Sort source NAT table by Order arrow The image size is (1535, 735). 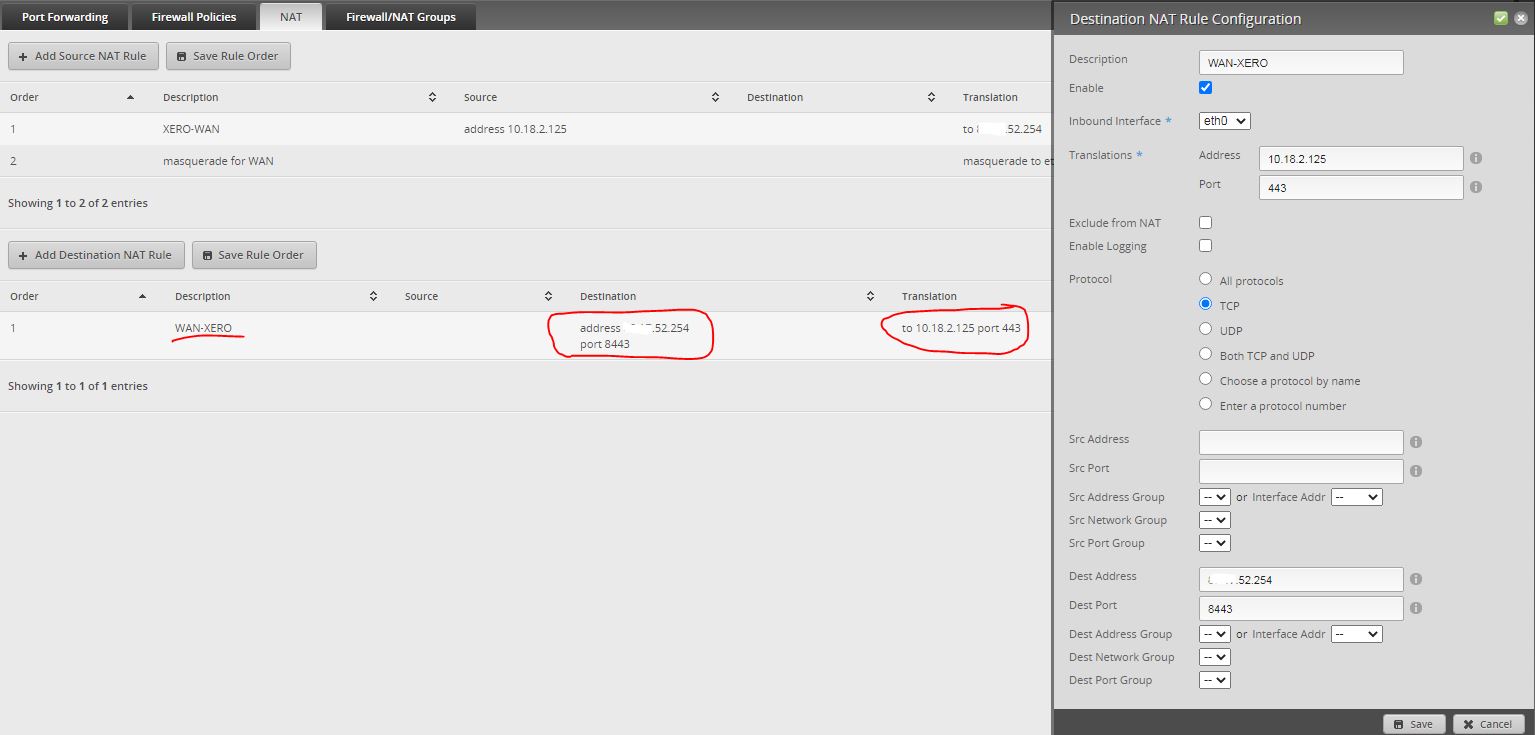130,97
